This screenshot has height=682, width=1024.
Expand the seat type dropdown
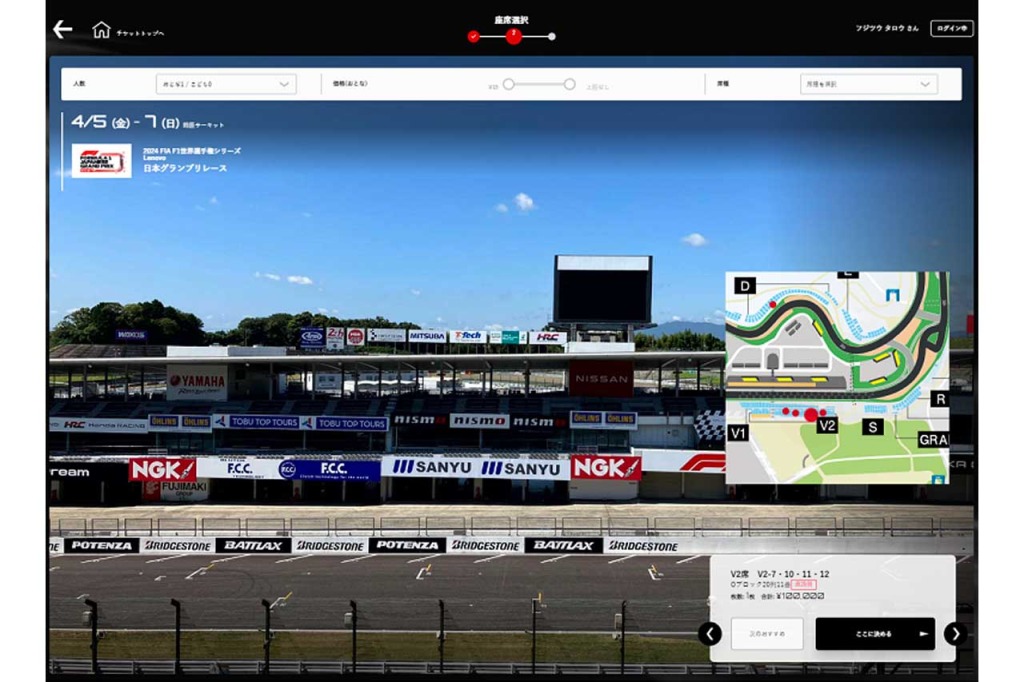(x=868, y=84)
